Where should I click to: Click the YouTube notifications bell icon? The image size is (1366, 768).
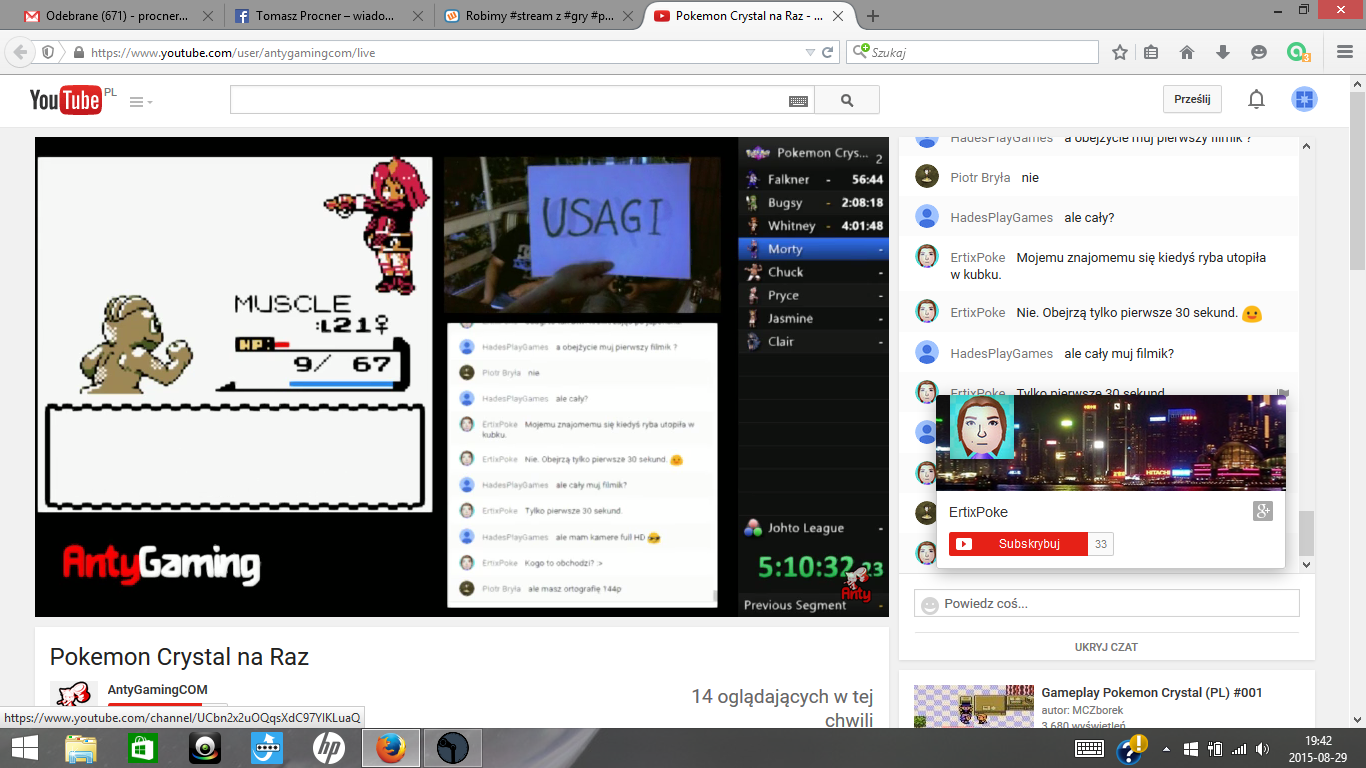(x=1256, y=99)
